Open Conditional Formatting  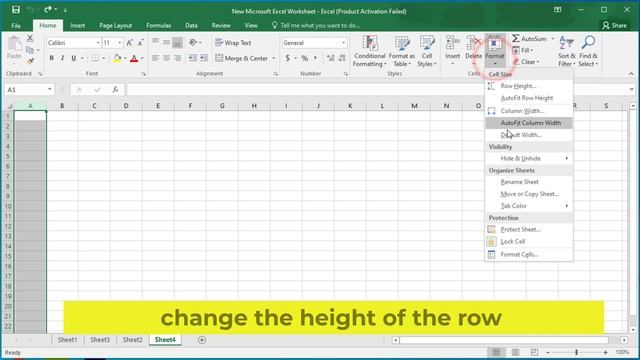coord(369,51)
